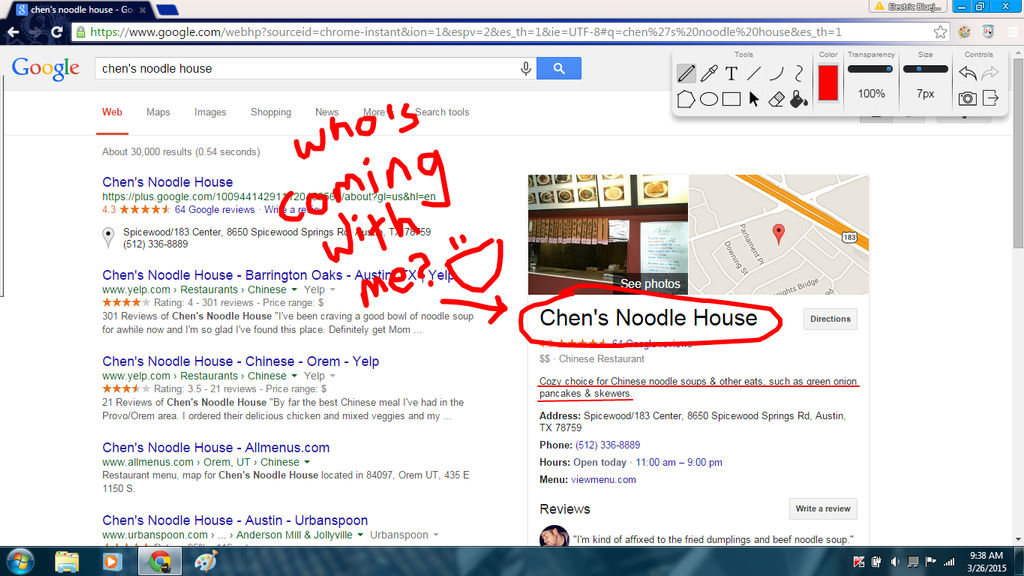Viewport: 1024px width, 576px height.
Task: Expand the dropdown arrow after Barrington Oaks yelp URL
Action: pos(295,289)
